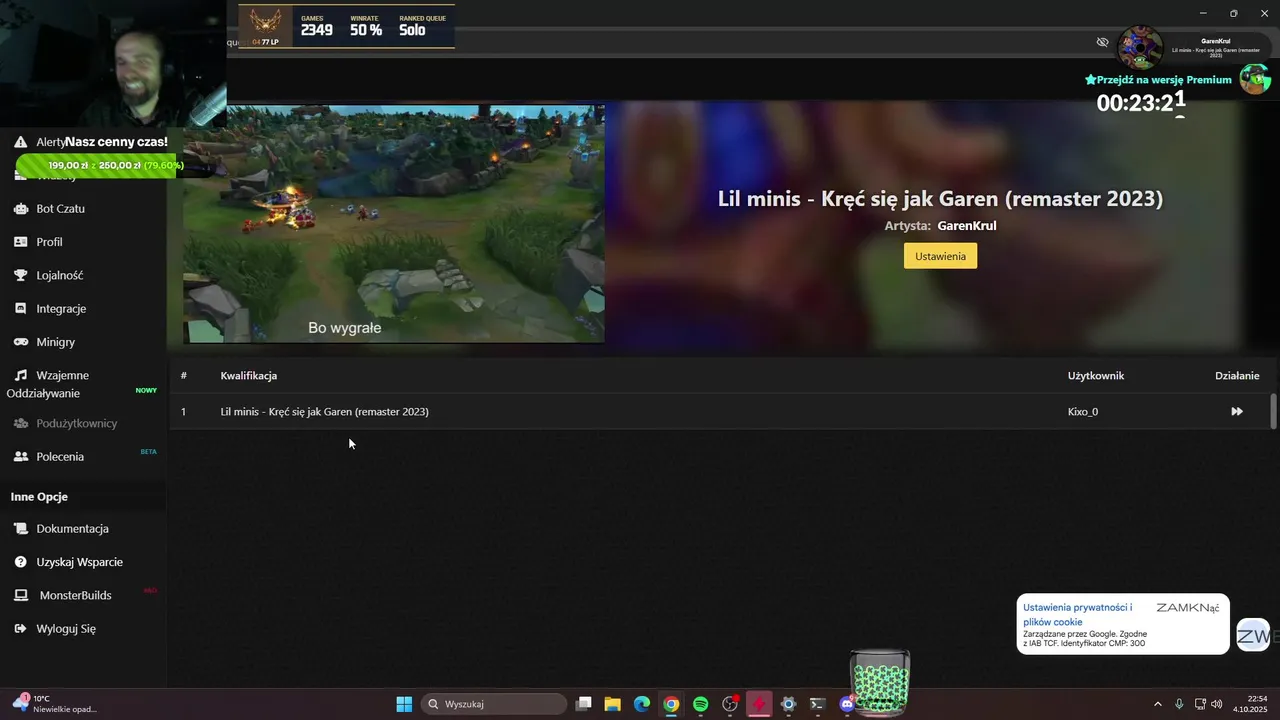Click the Kwalifikacja column header

pos(249,376)
